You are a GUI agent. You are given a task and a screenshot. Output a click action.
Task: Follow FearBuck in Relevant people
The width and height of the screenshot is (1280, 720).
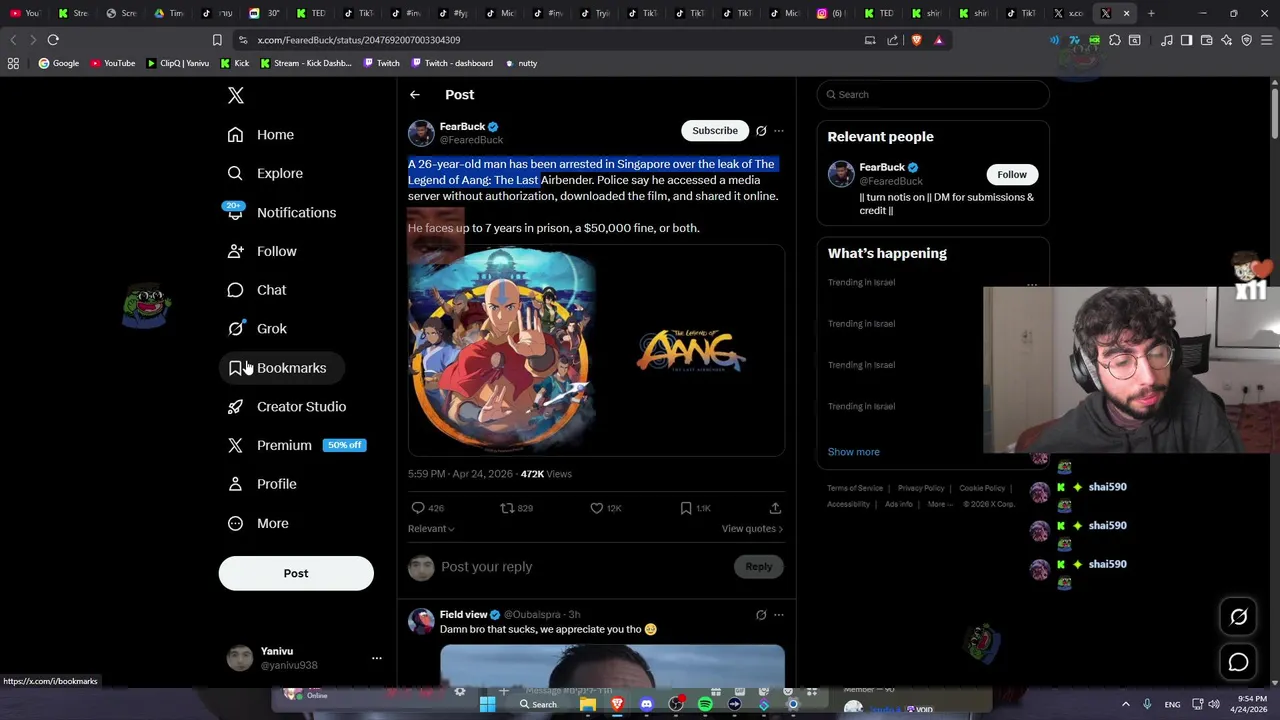pos(1012,175)
